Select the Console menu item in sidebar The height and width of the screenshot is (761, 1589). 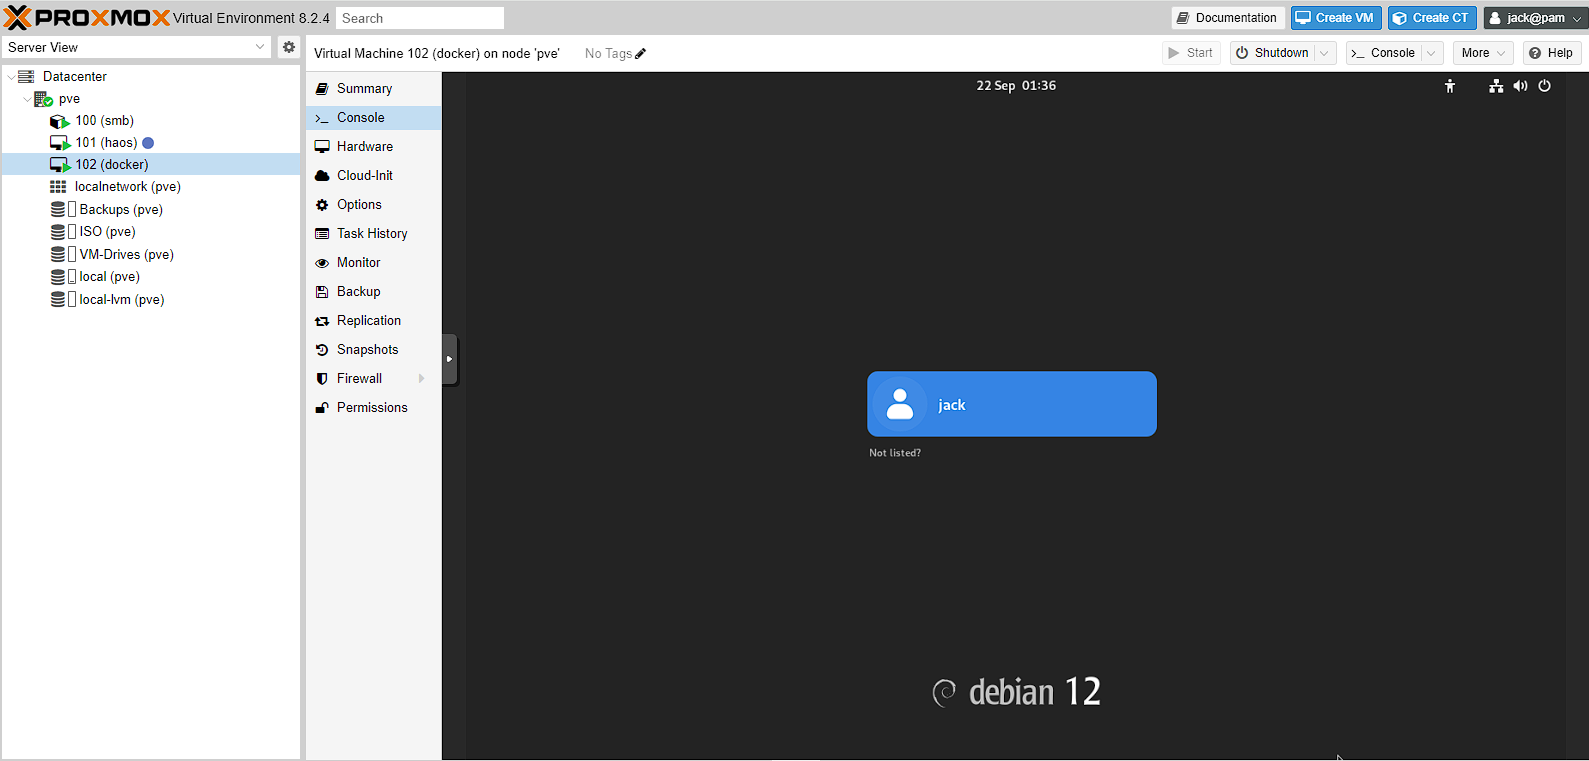pos(374,118)
